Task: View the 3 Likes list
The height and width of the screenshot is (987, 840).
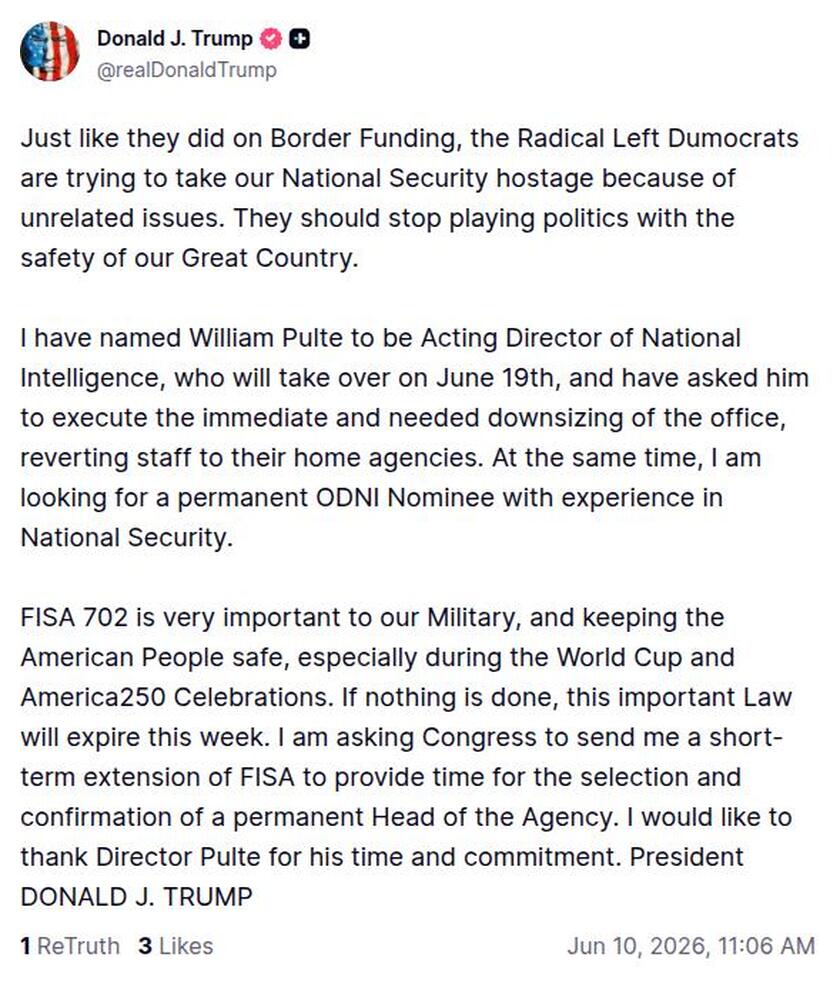Action: 176,945
